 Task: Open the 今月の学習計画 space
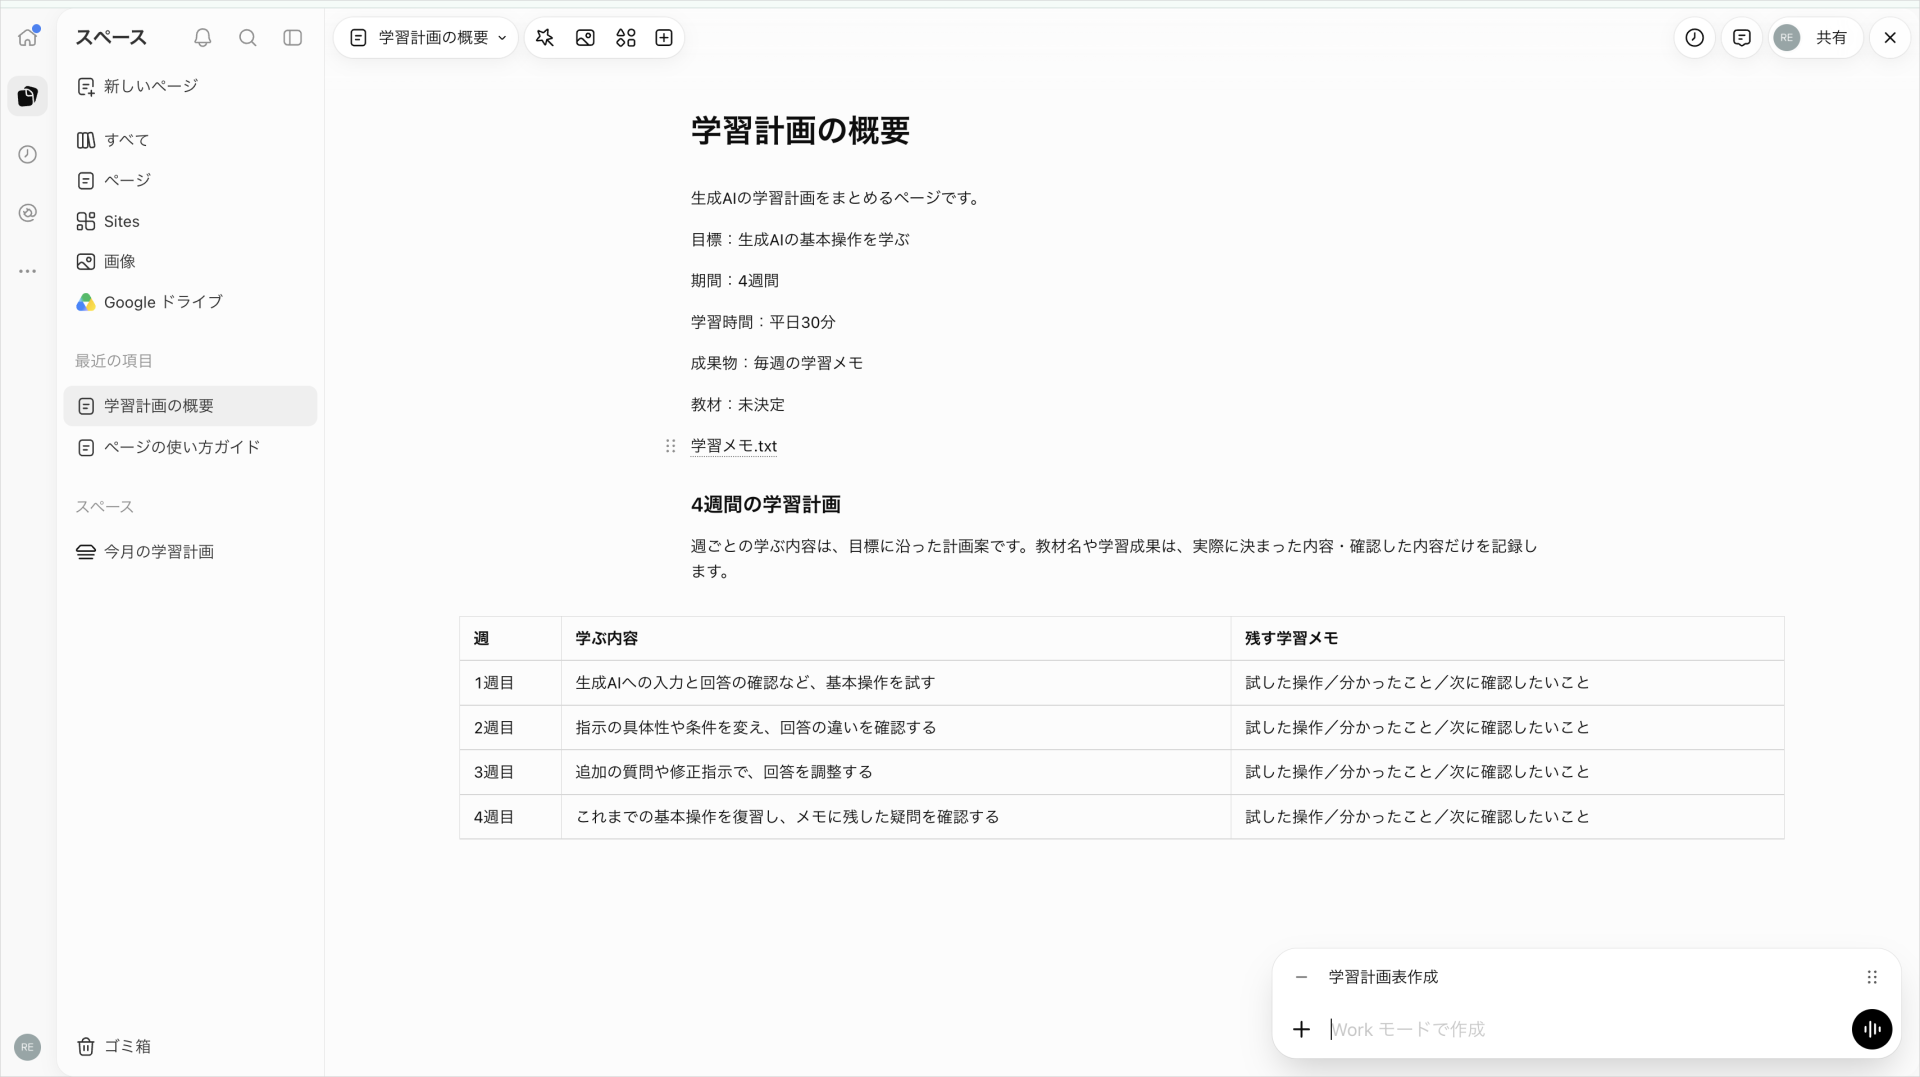190,552
